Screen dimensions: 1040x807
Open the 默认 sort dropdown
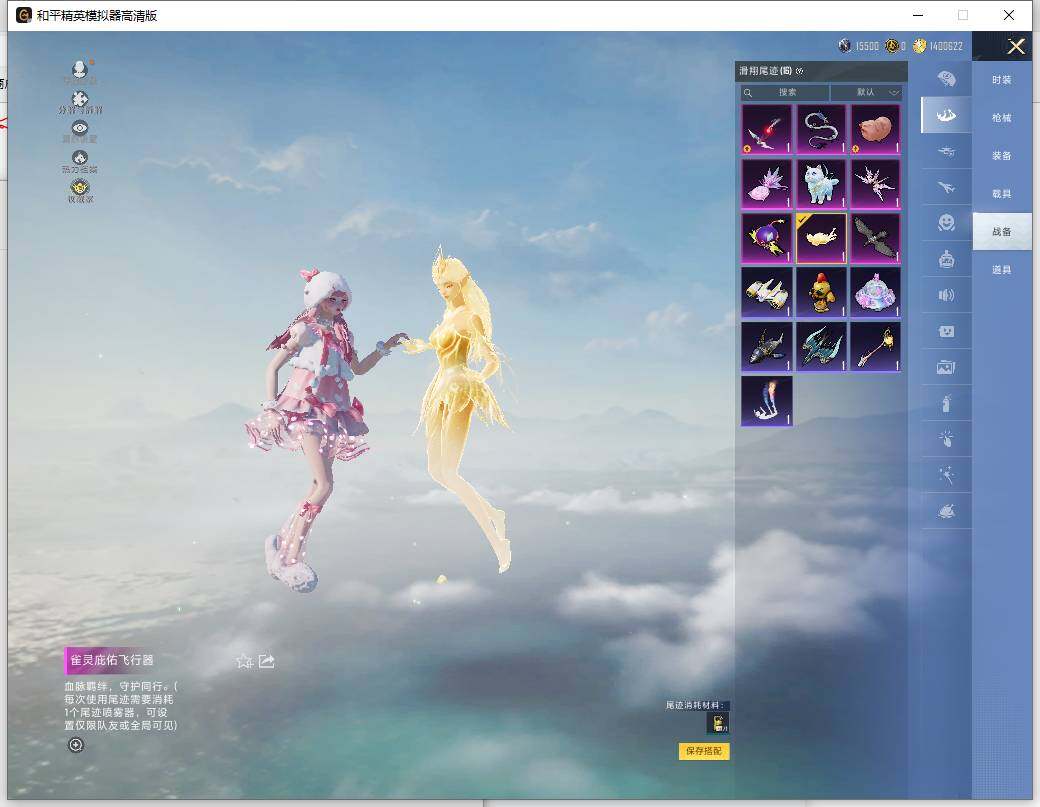[867, 92]
